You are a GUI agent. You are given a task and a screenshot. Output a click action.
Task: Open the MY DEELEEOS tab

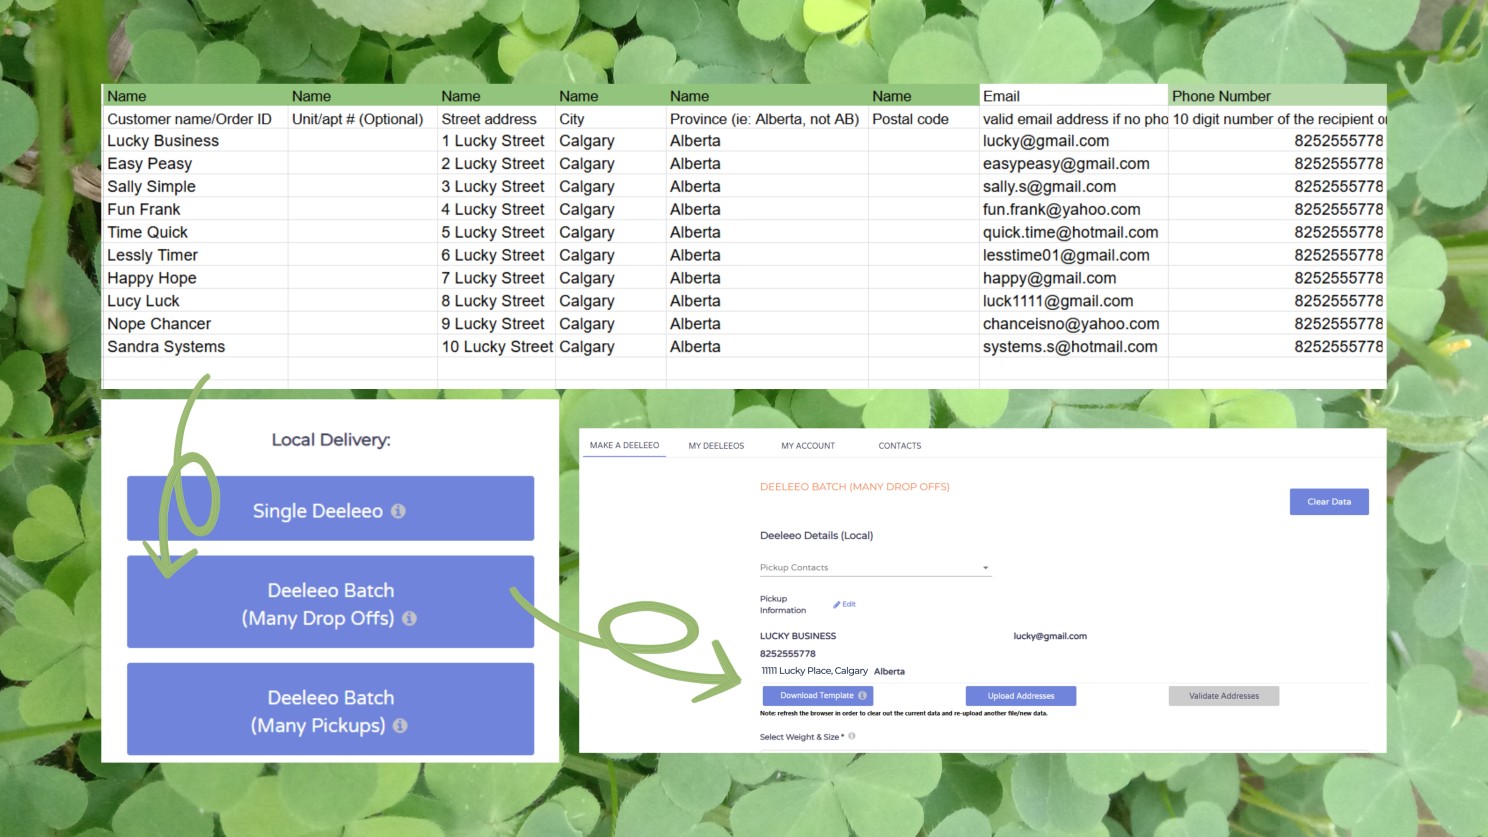(x=716, y=446)
